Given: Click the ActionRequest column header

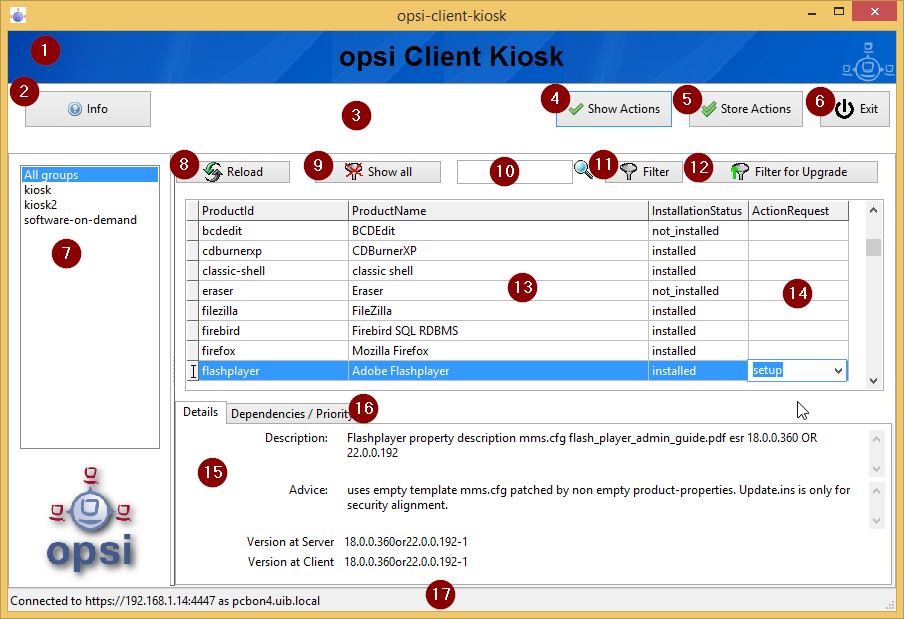Looking at the screenshot, I should click(798, 210).
